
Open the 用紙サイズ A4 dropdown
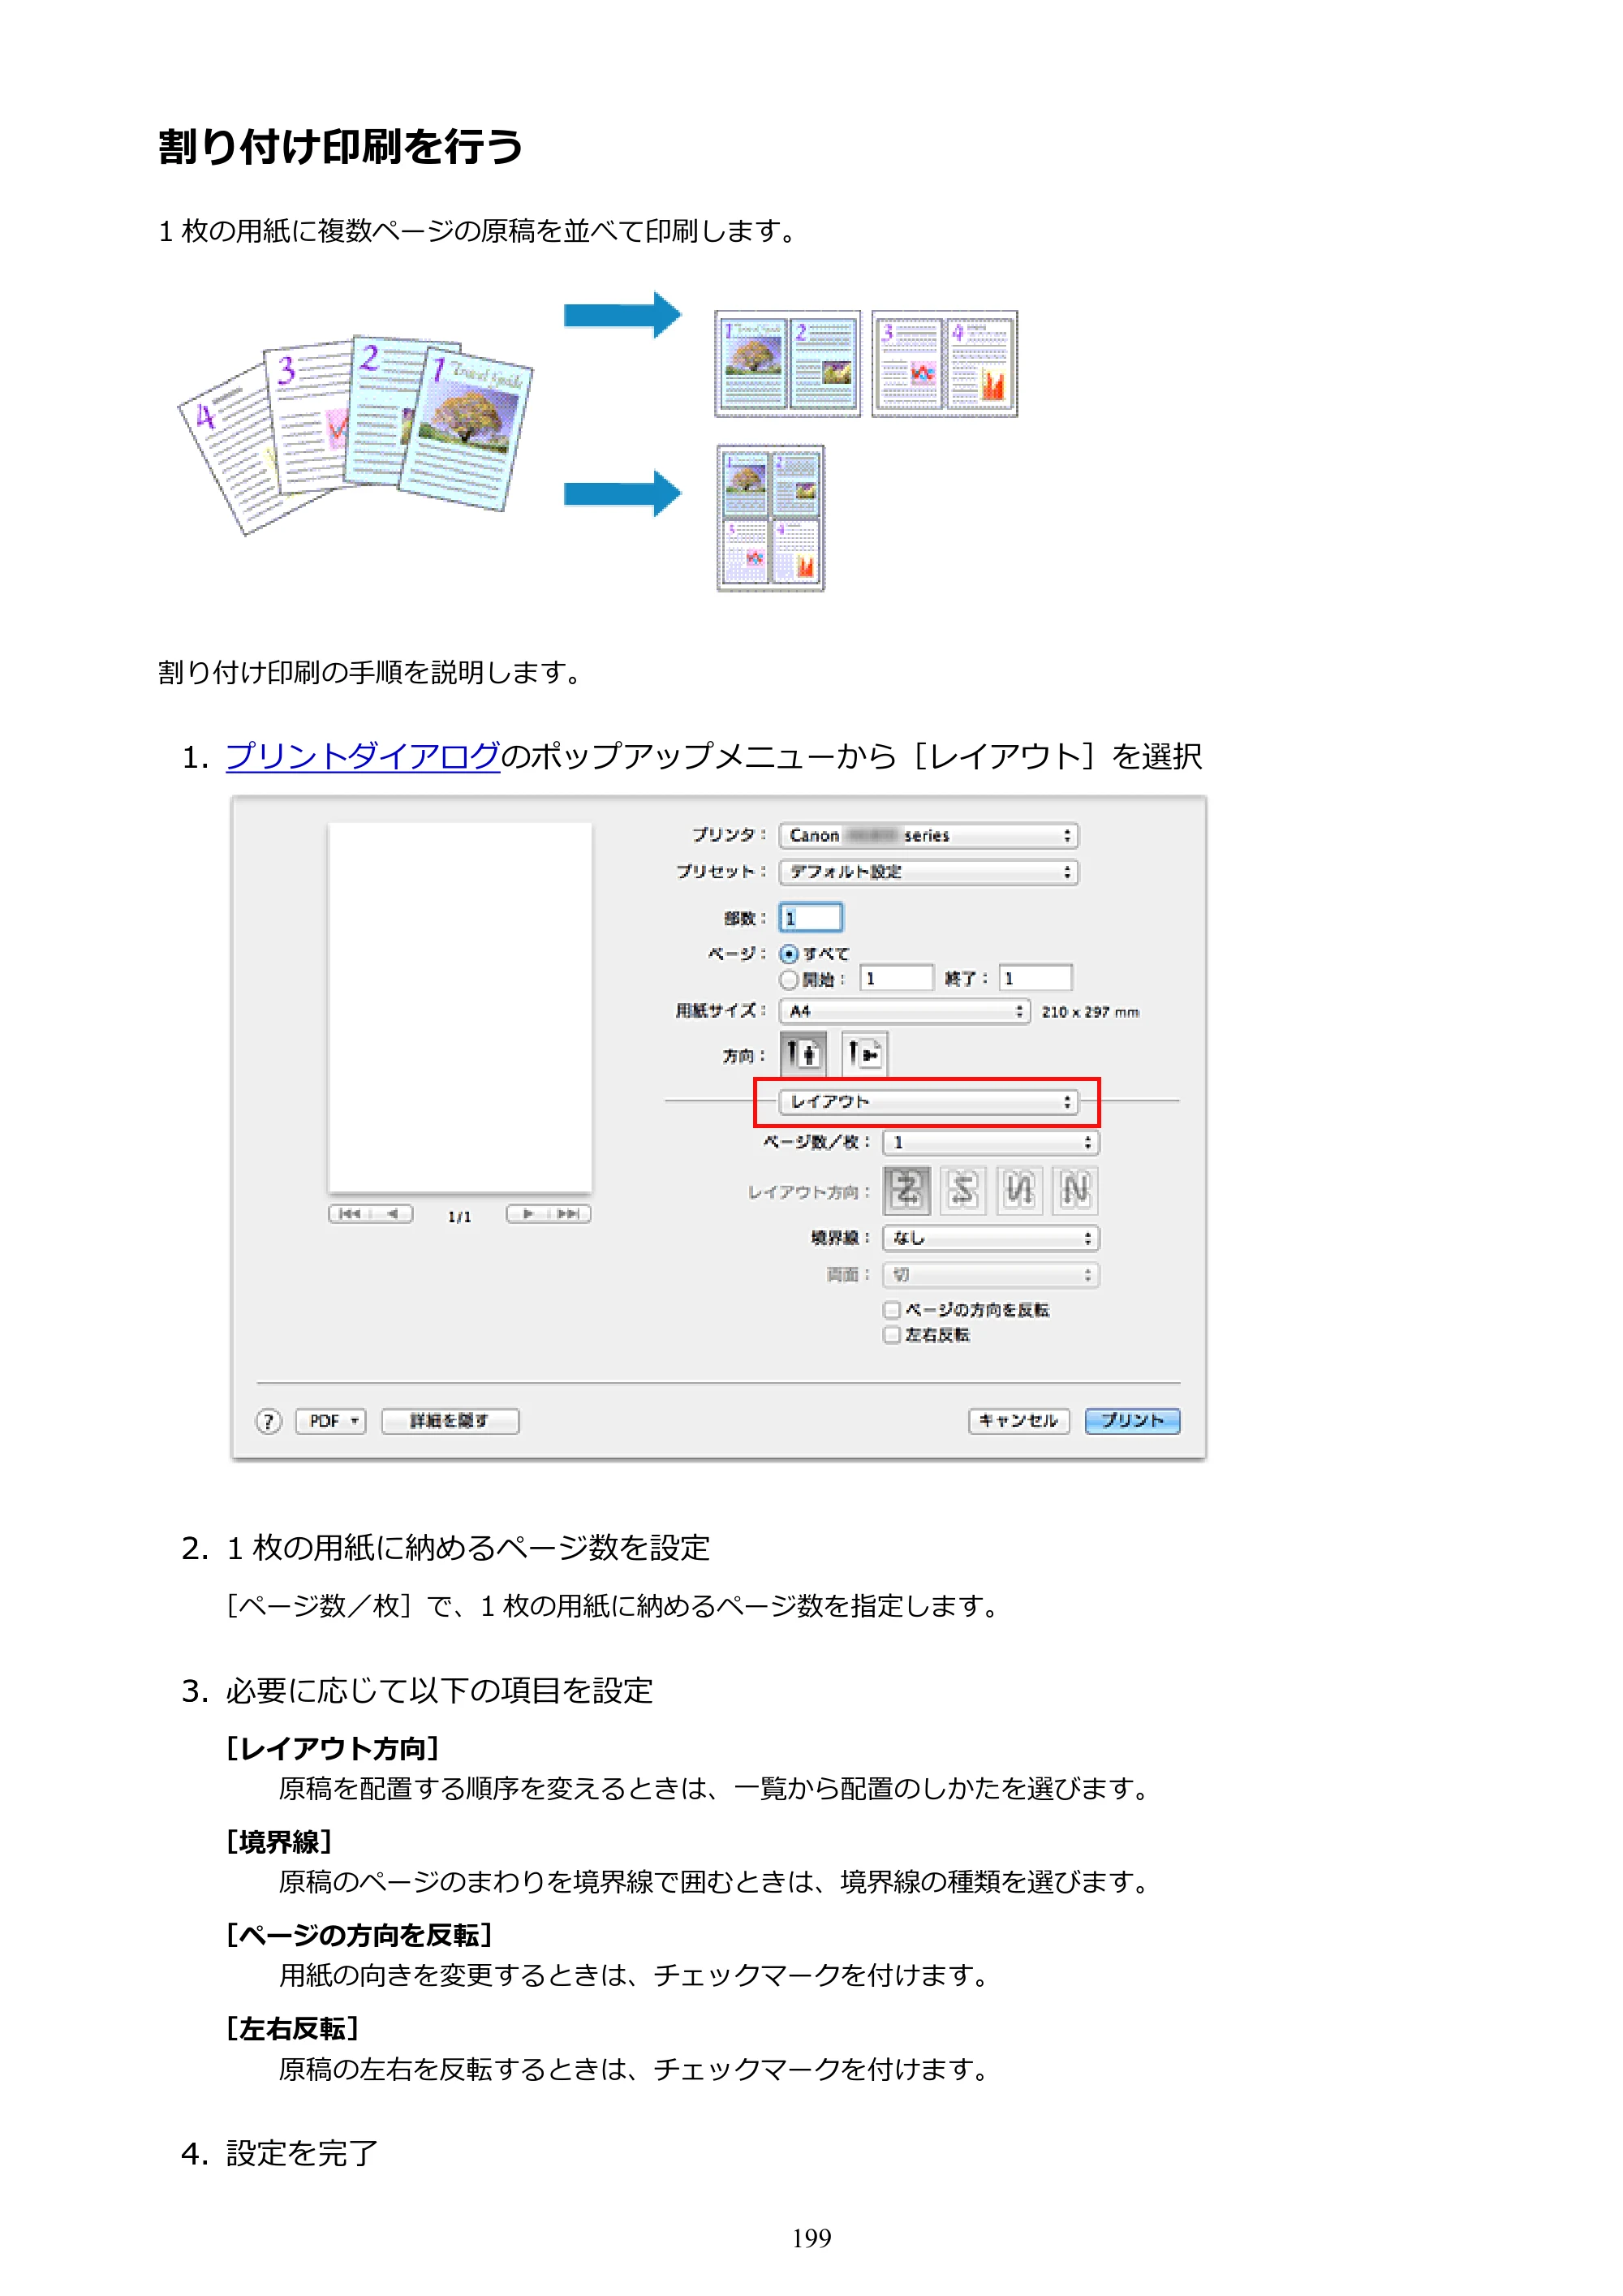tap(905, 1011)
